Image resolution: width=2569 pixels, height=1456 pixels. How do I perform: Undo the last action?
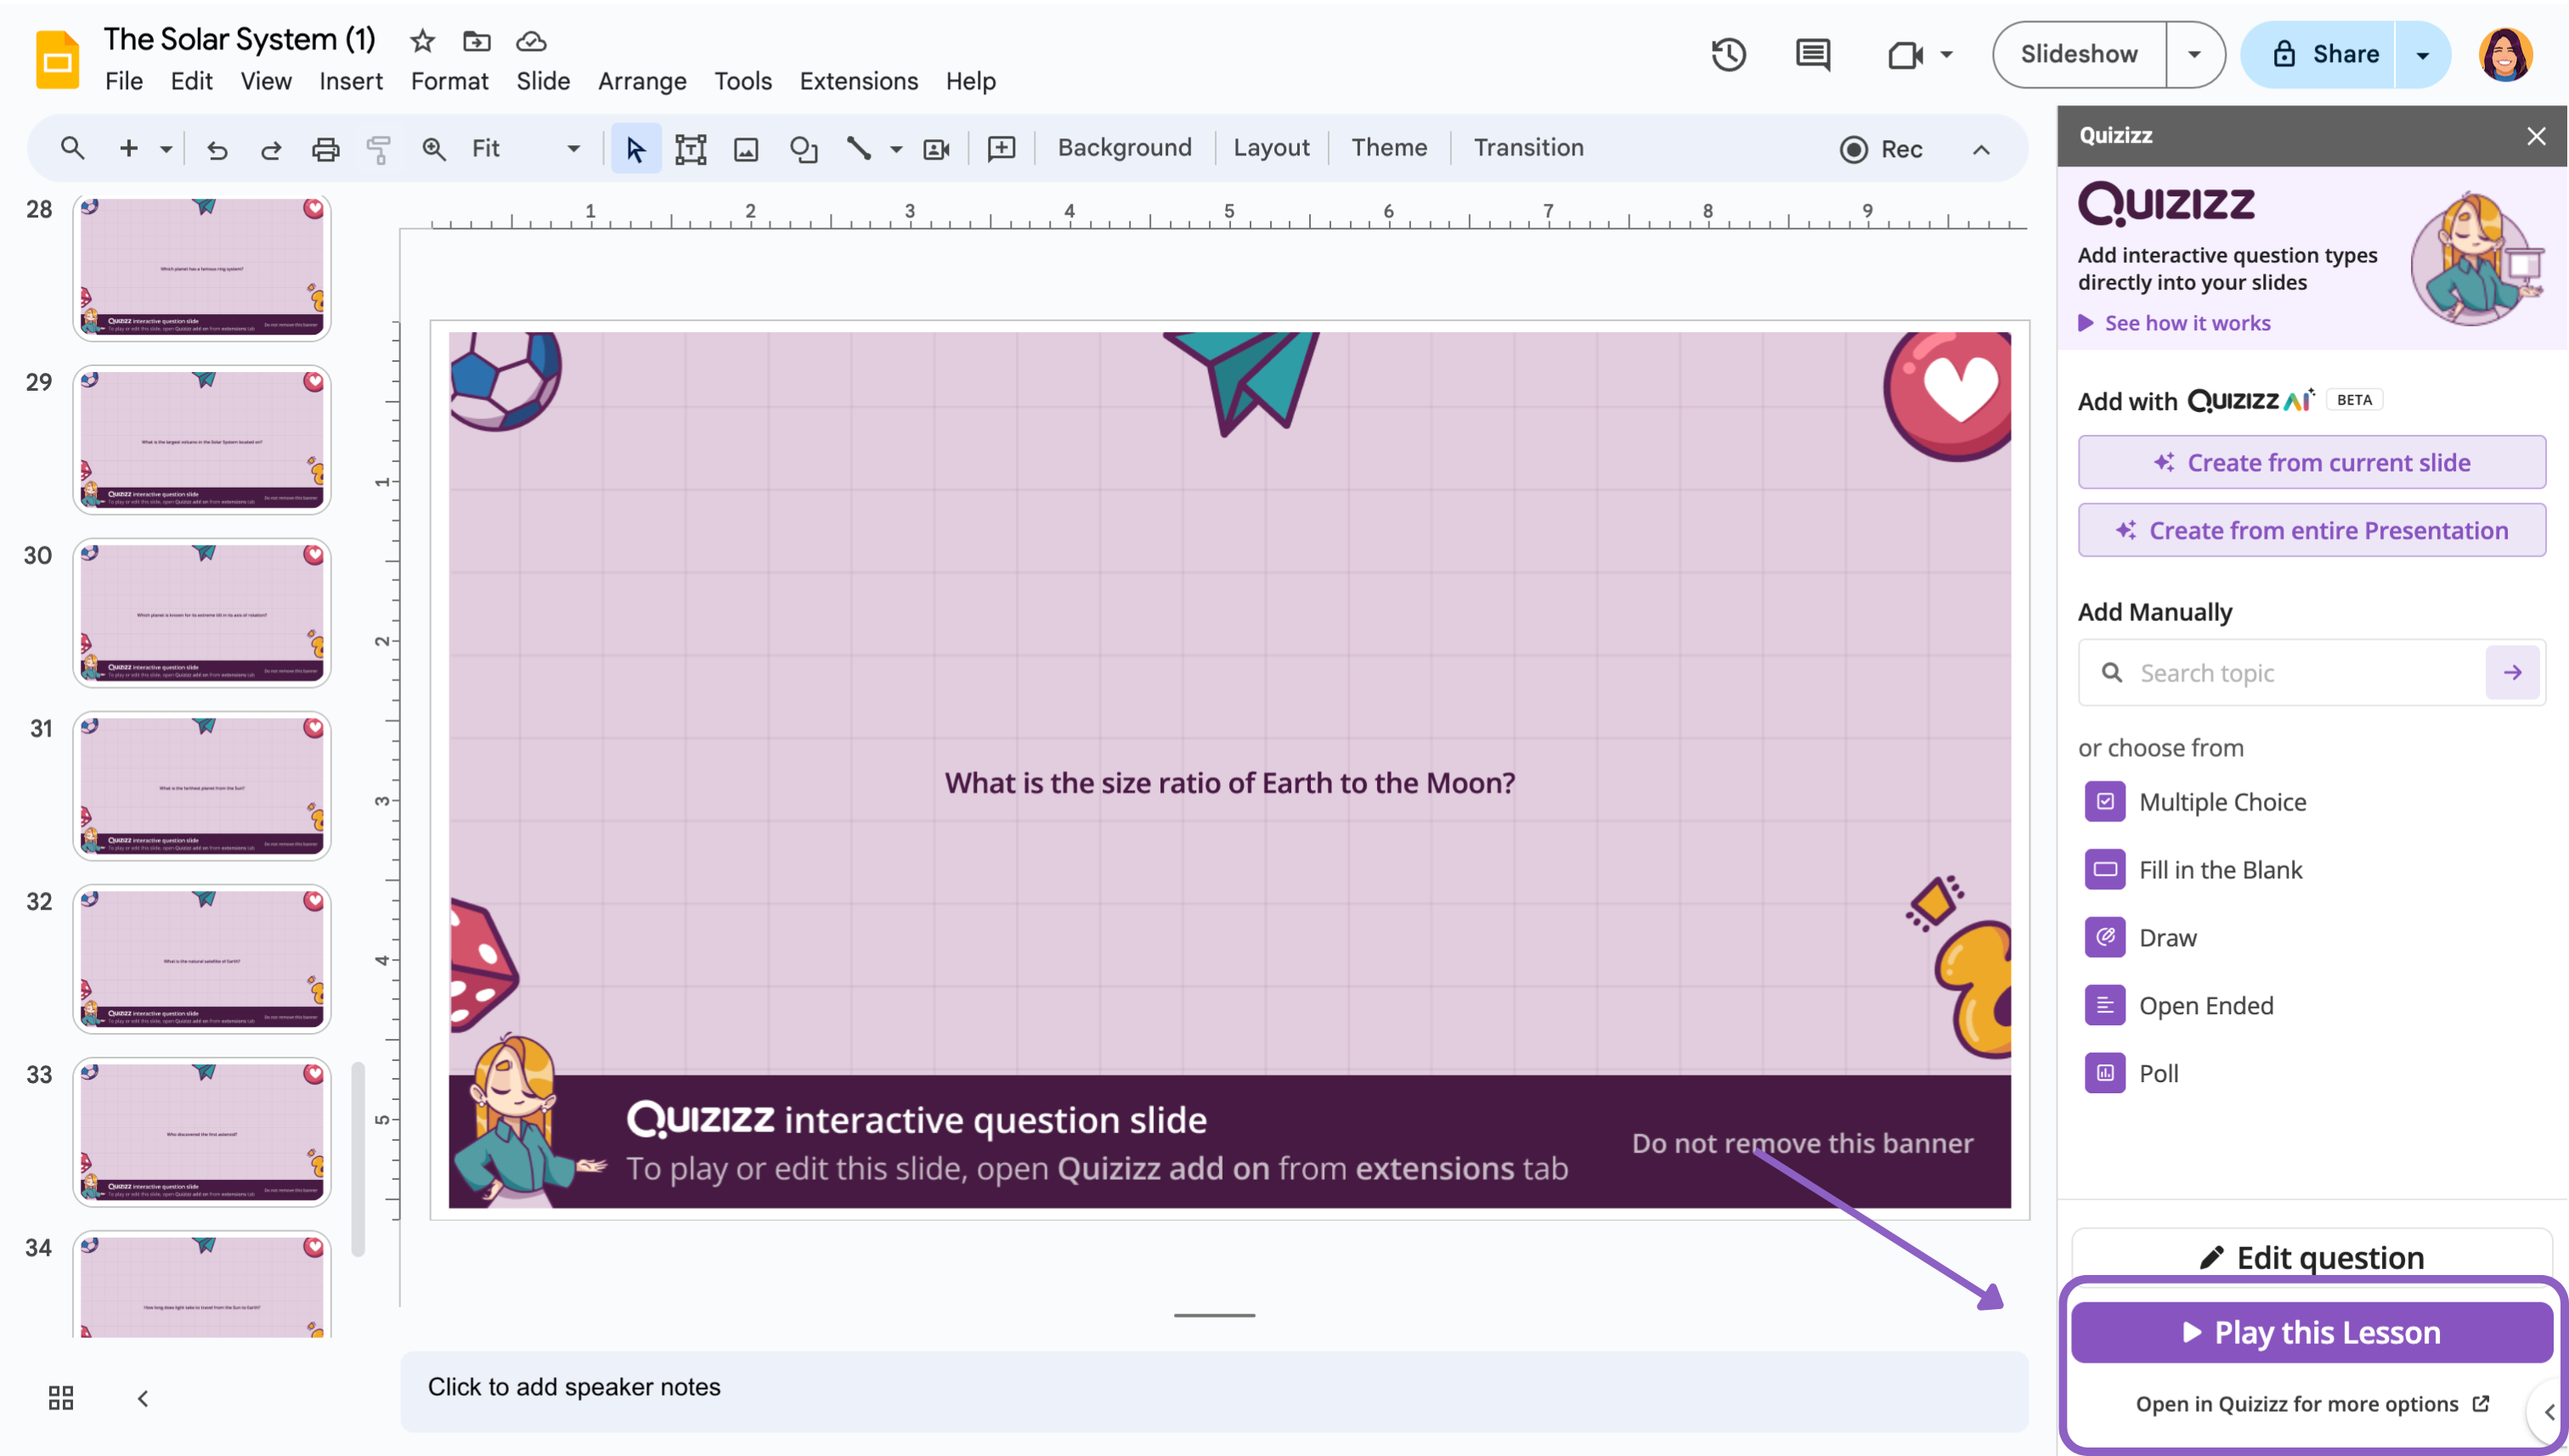[x=217, y=149]
